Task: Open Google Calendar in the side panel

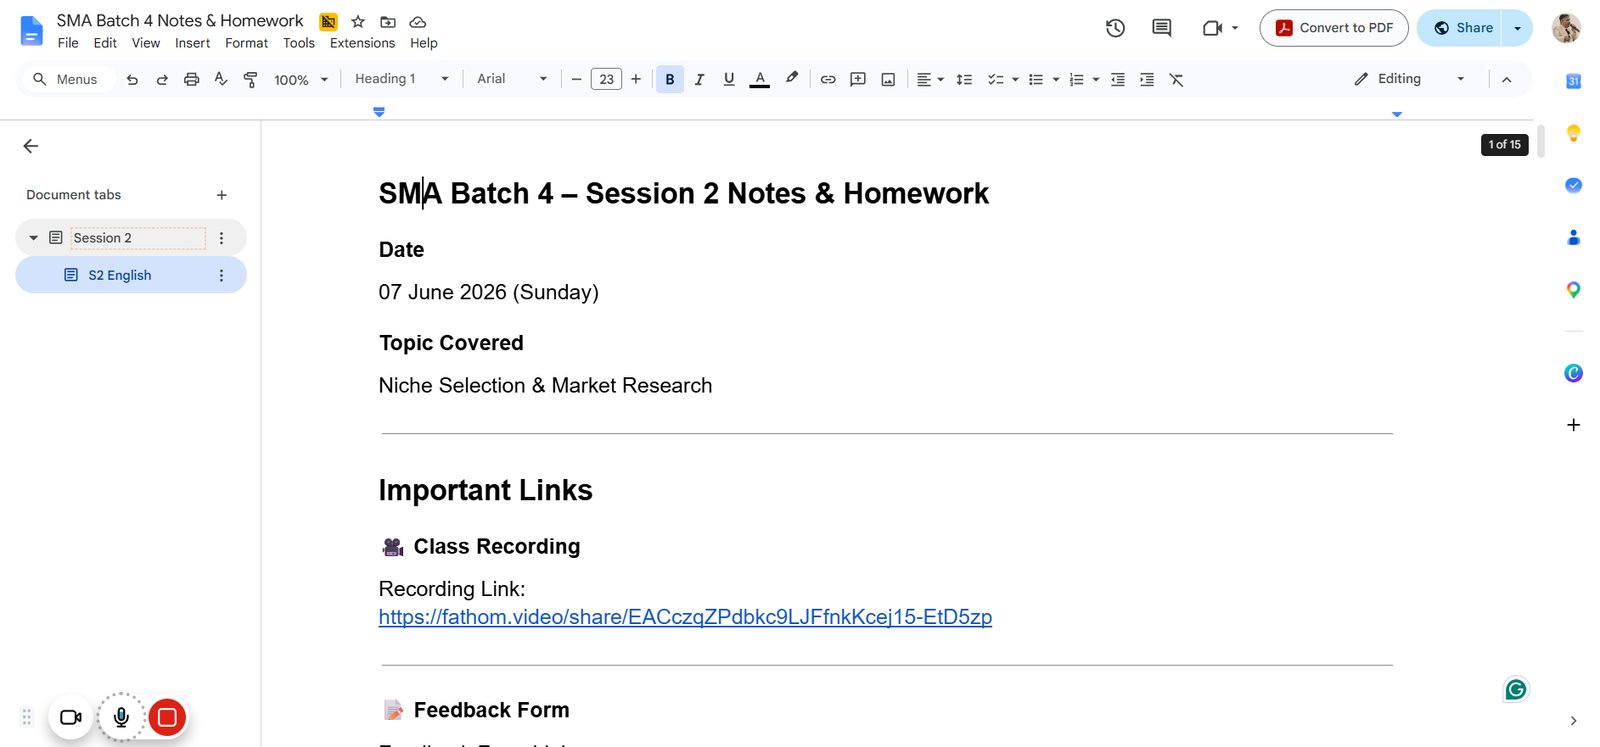Action: coord(1573,81)
